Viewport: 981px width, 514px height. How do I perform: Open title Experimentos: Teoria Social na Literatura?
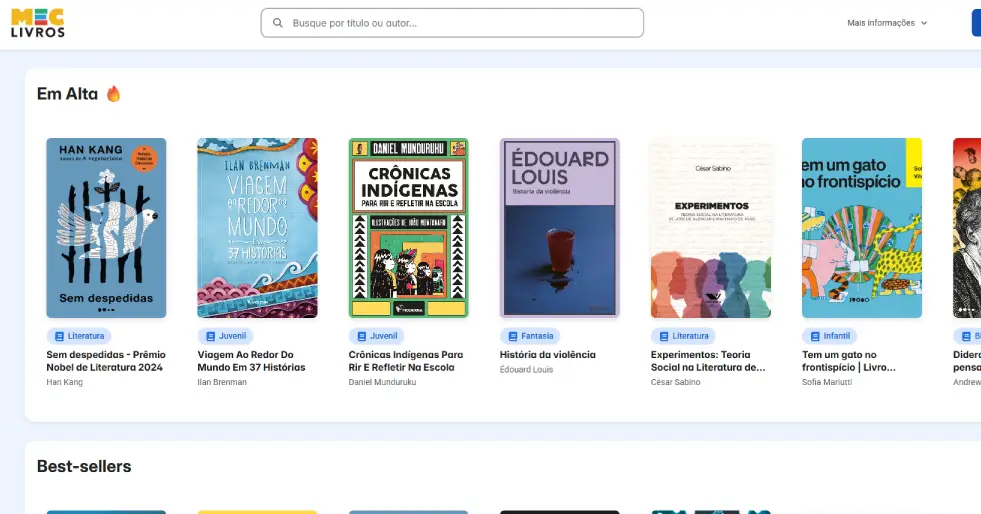[708, 361]
